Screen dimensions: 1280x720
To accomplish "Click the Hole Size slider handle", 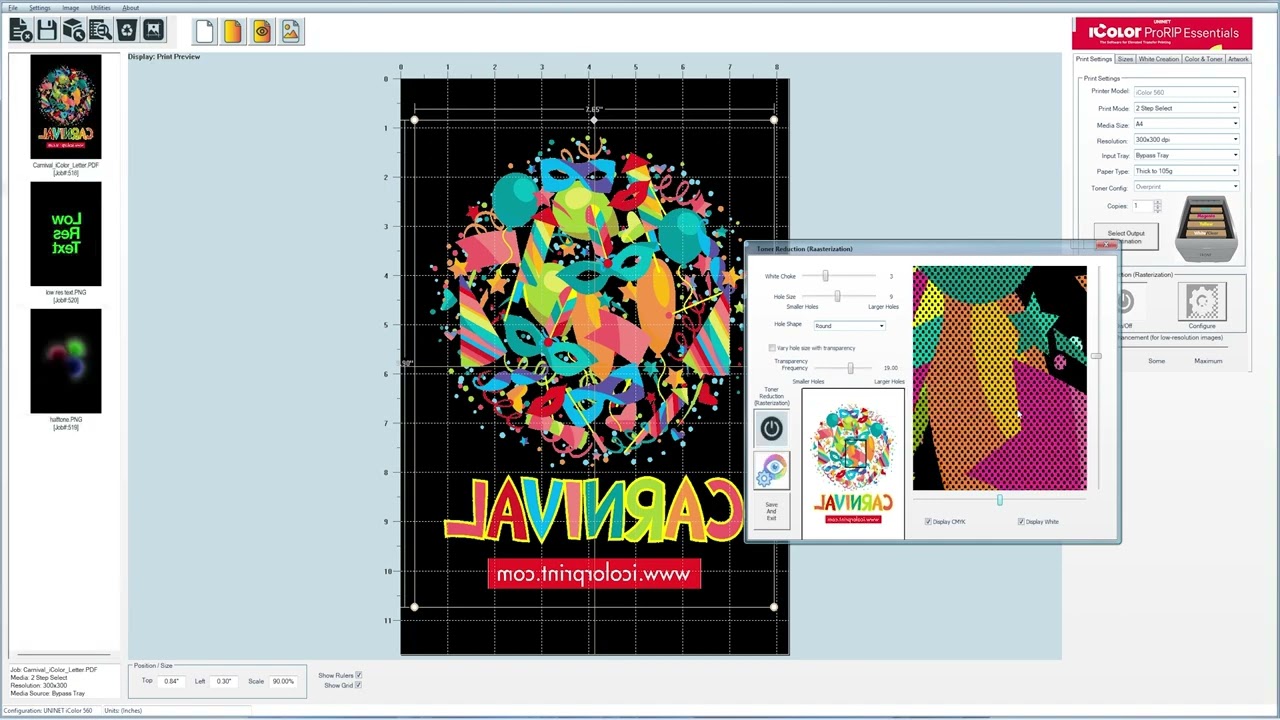I will click(x=838, y=296).
